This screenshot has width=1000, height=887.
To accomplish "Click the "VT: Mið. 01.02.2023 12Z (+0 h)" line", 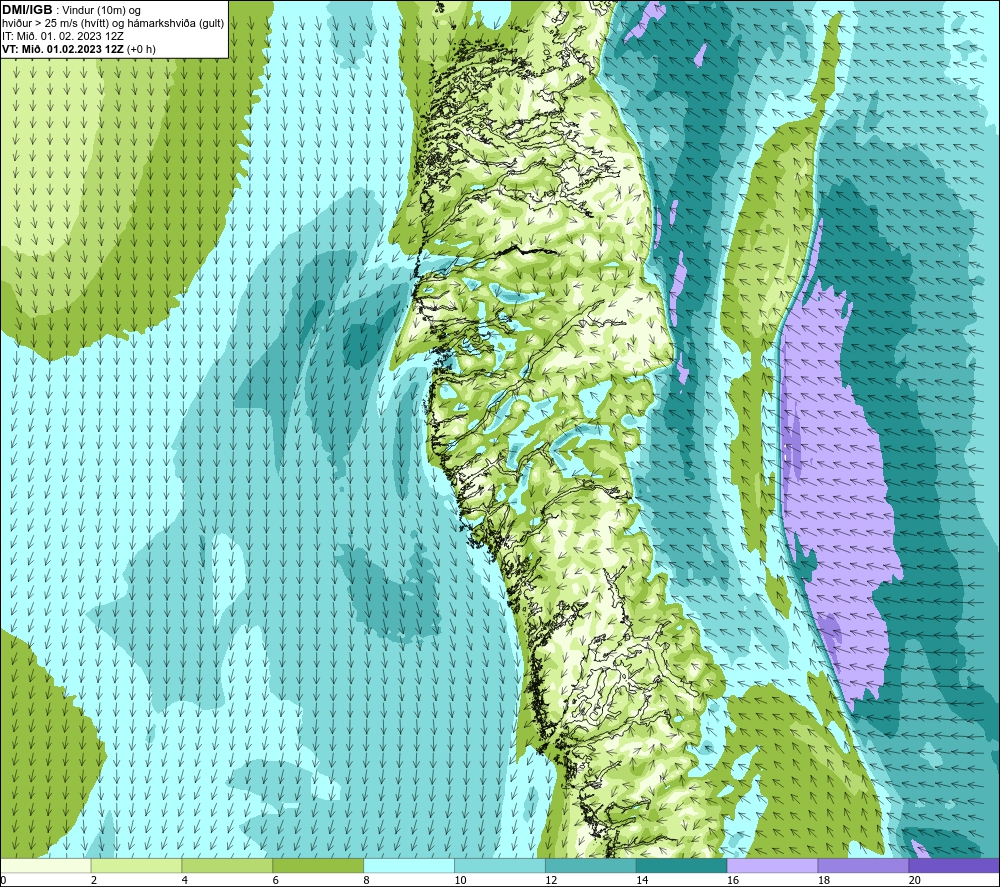I will pos(78,49).
